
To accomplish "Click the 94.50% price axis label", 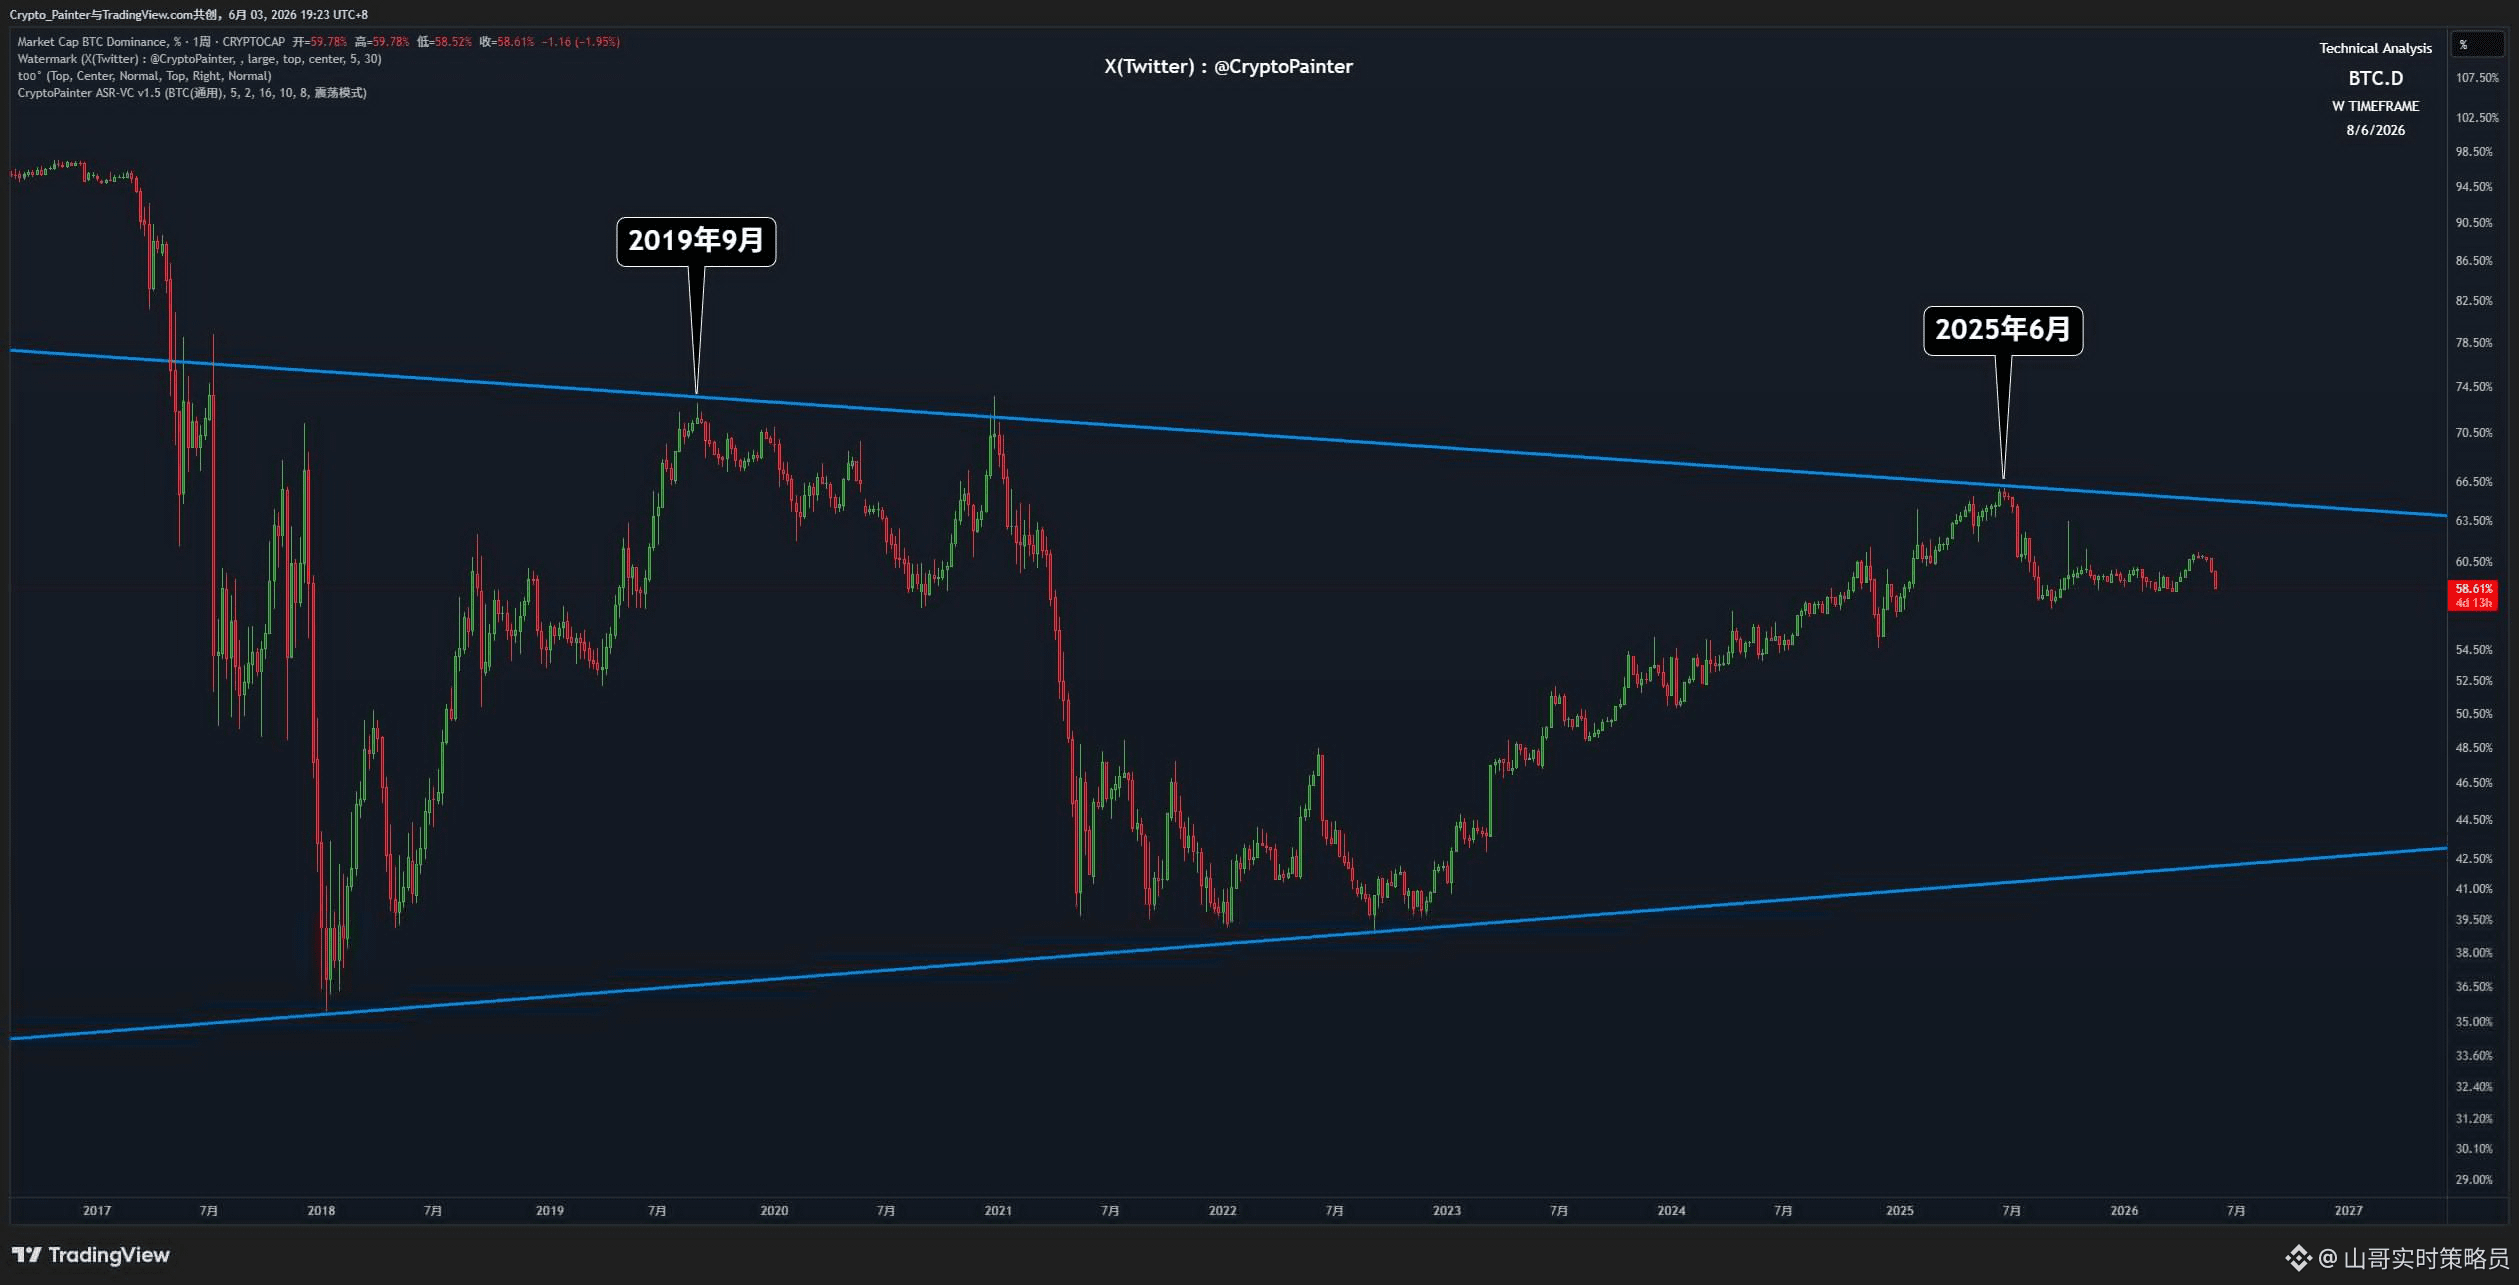I will point(2474,187).
